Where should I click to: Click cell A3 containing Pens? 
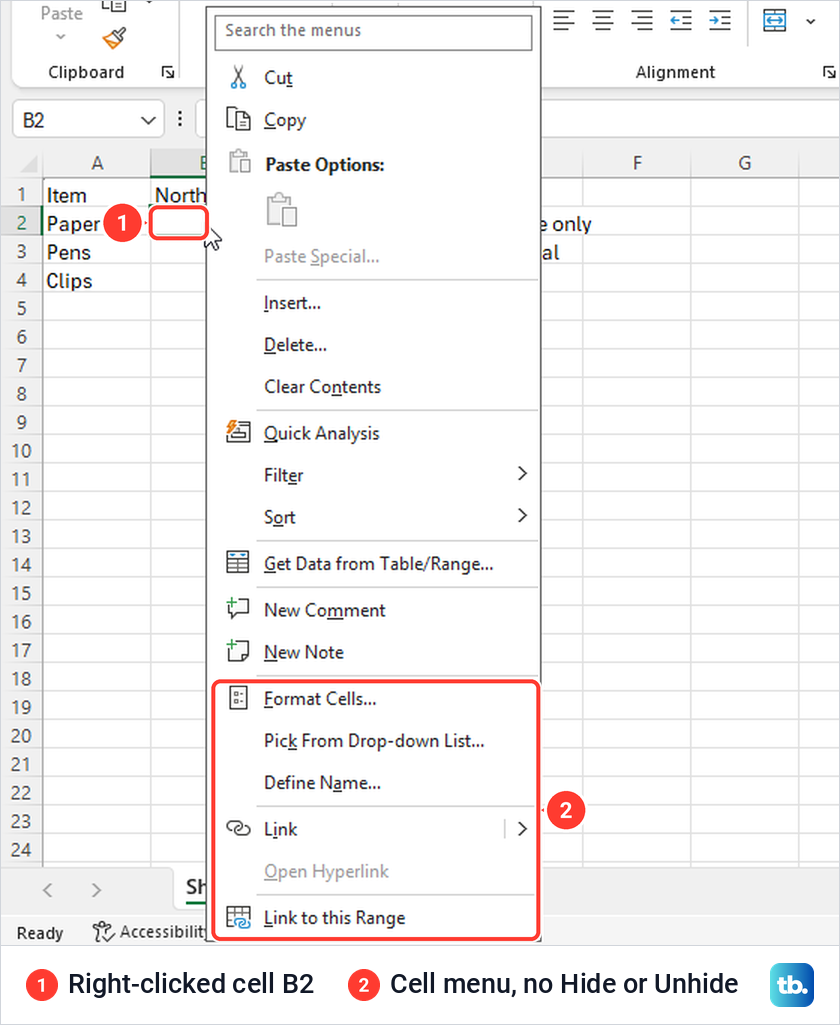(97, 252)
